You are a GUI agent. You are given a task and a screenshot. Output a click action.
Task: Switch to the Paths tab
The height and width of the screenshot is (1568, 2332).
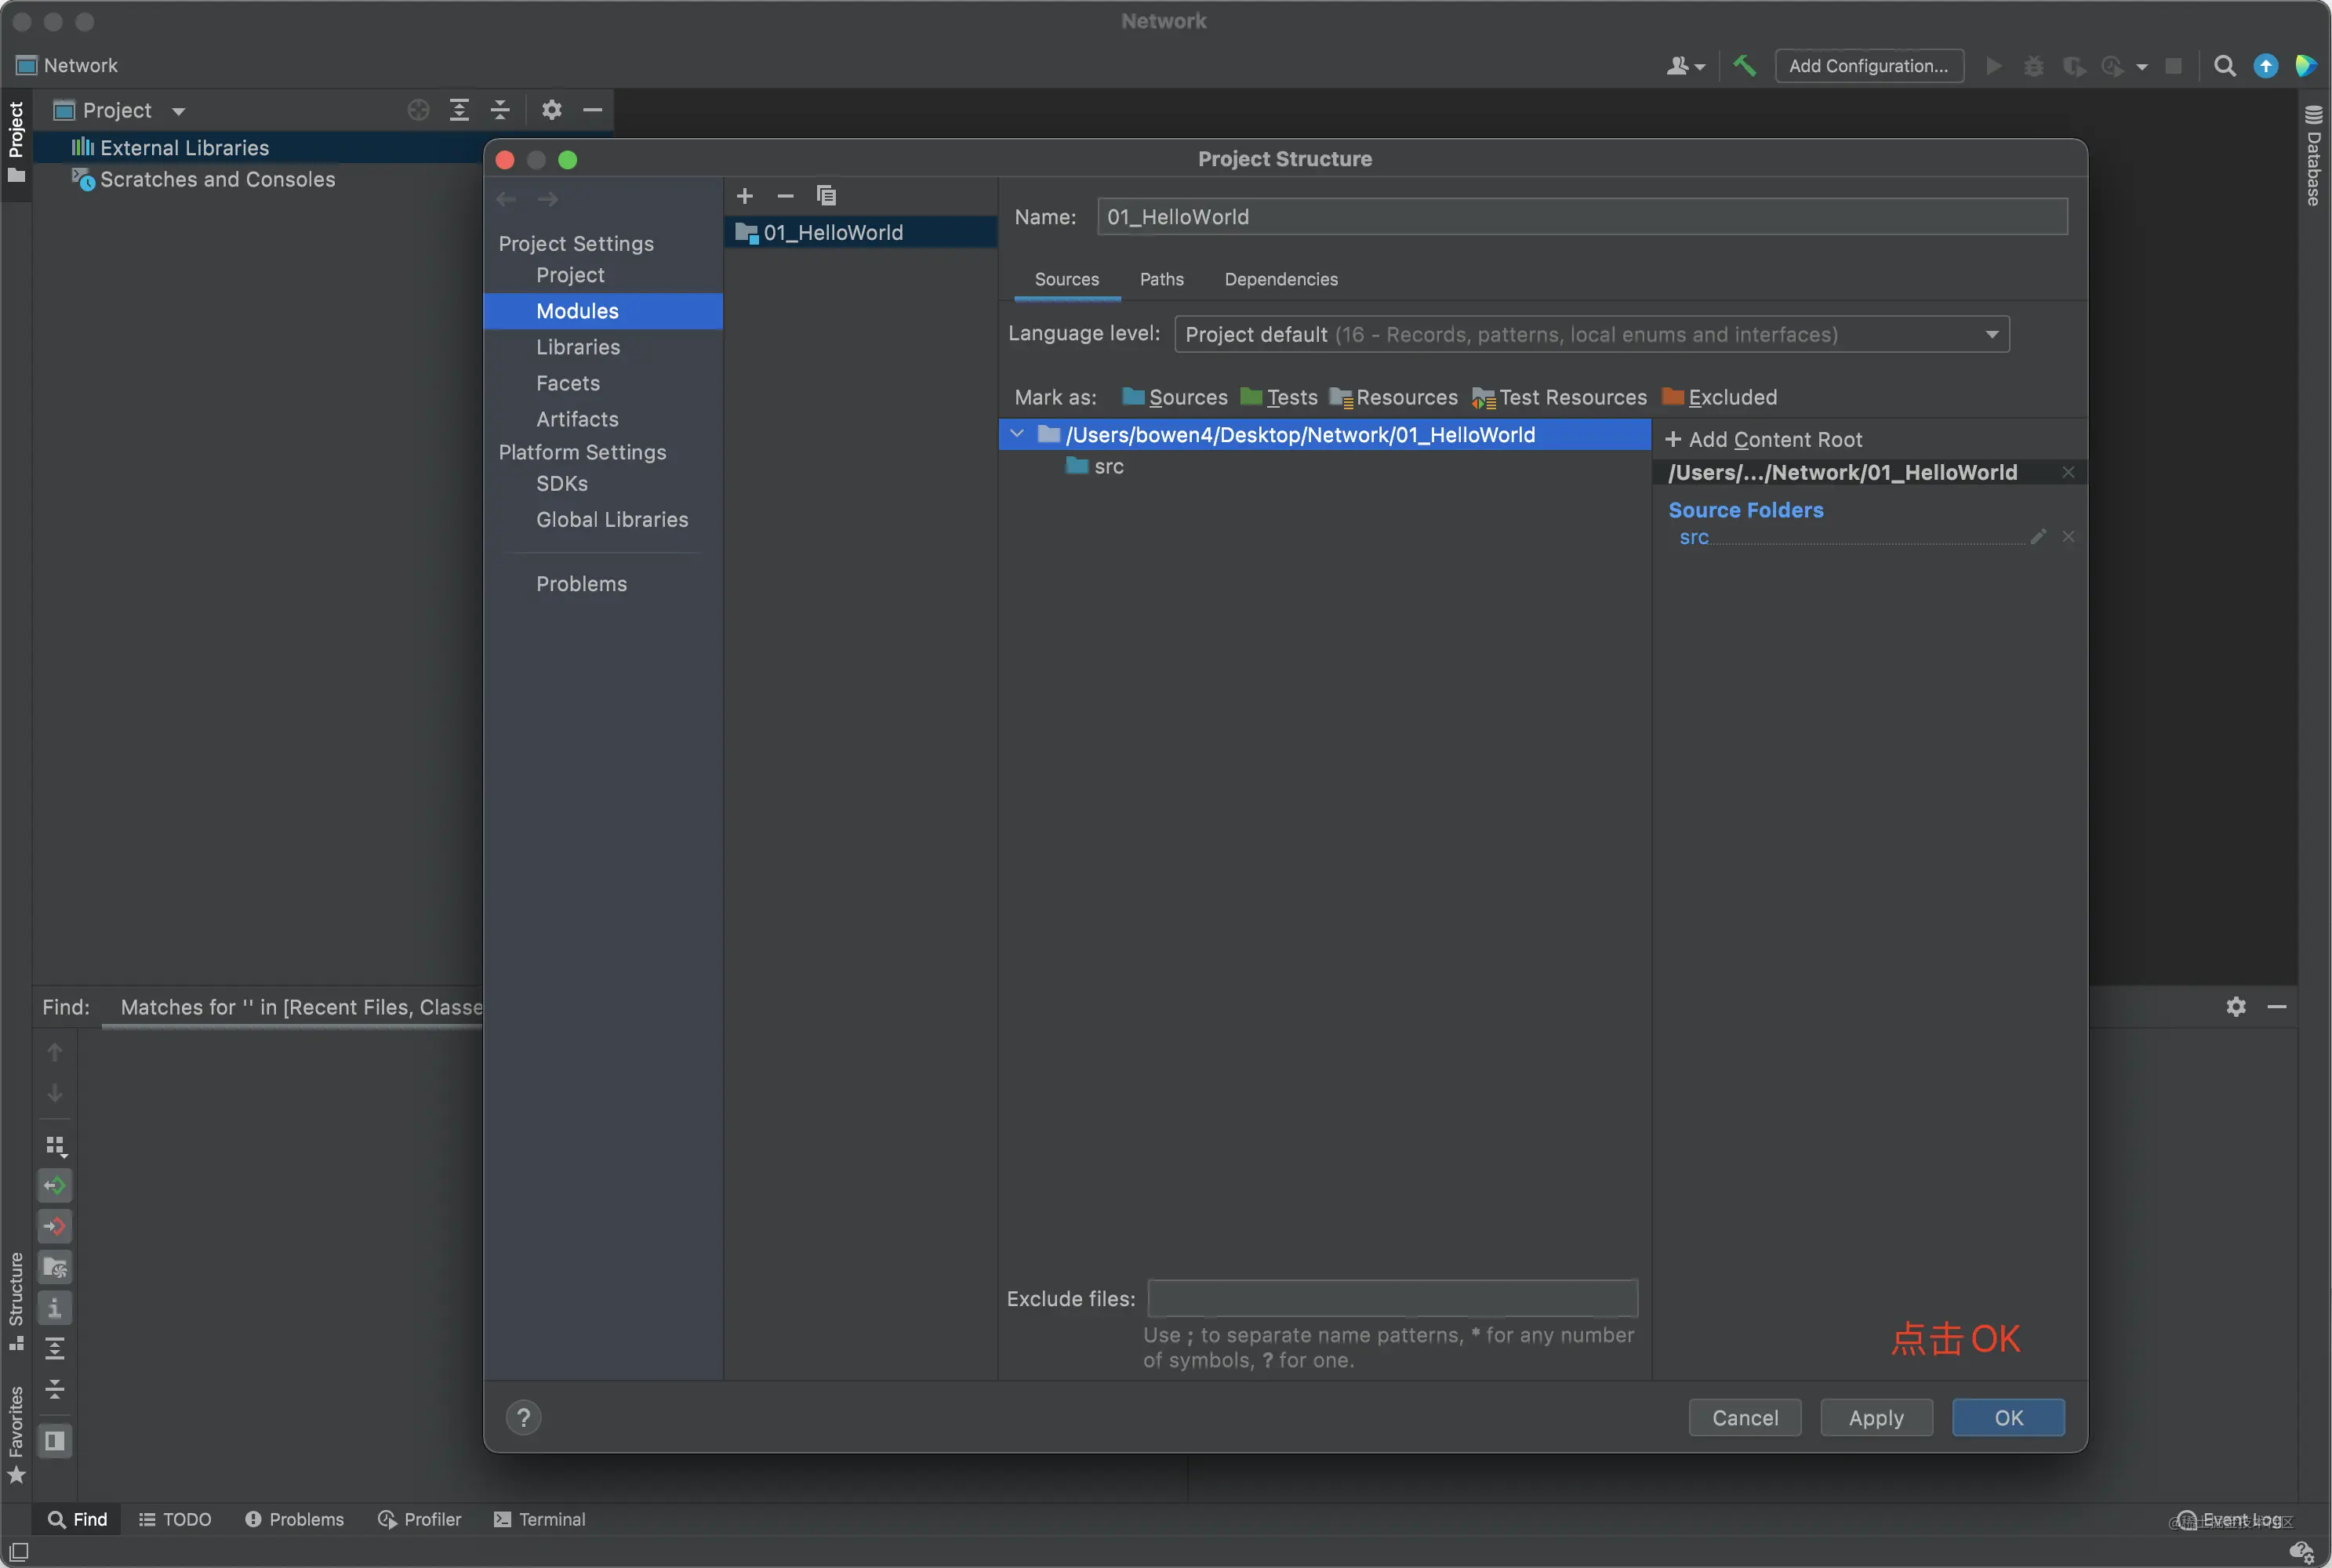[1161, 280]
